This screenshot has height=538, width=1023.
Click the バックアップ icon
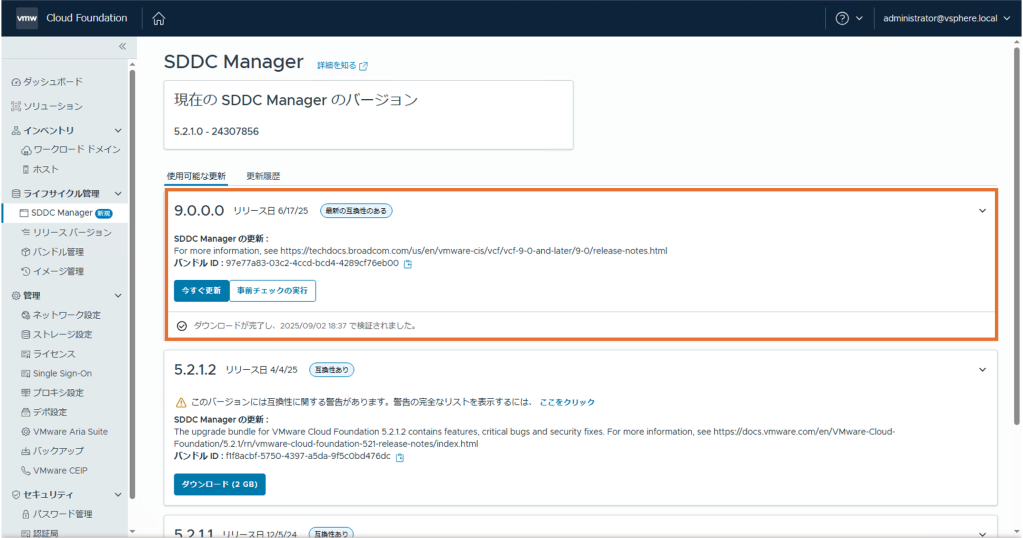click(x=25, y=451)
